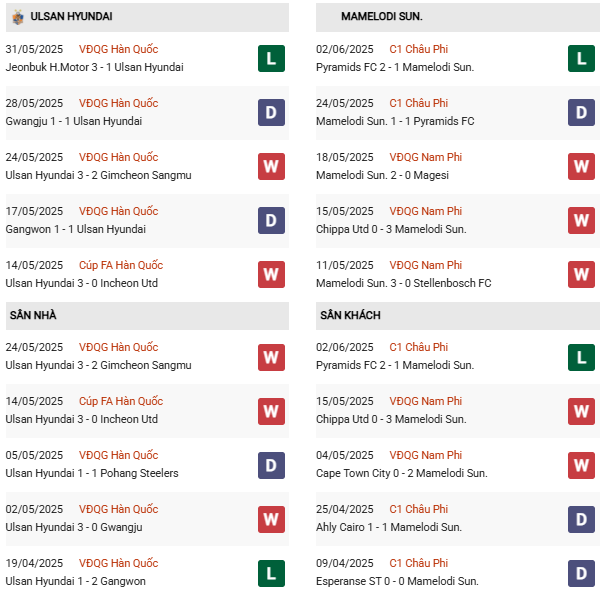Click the W badge for Magesi match
Image resolution: width=600 pixels, height=595 pixels.
[581, 166]
